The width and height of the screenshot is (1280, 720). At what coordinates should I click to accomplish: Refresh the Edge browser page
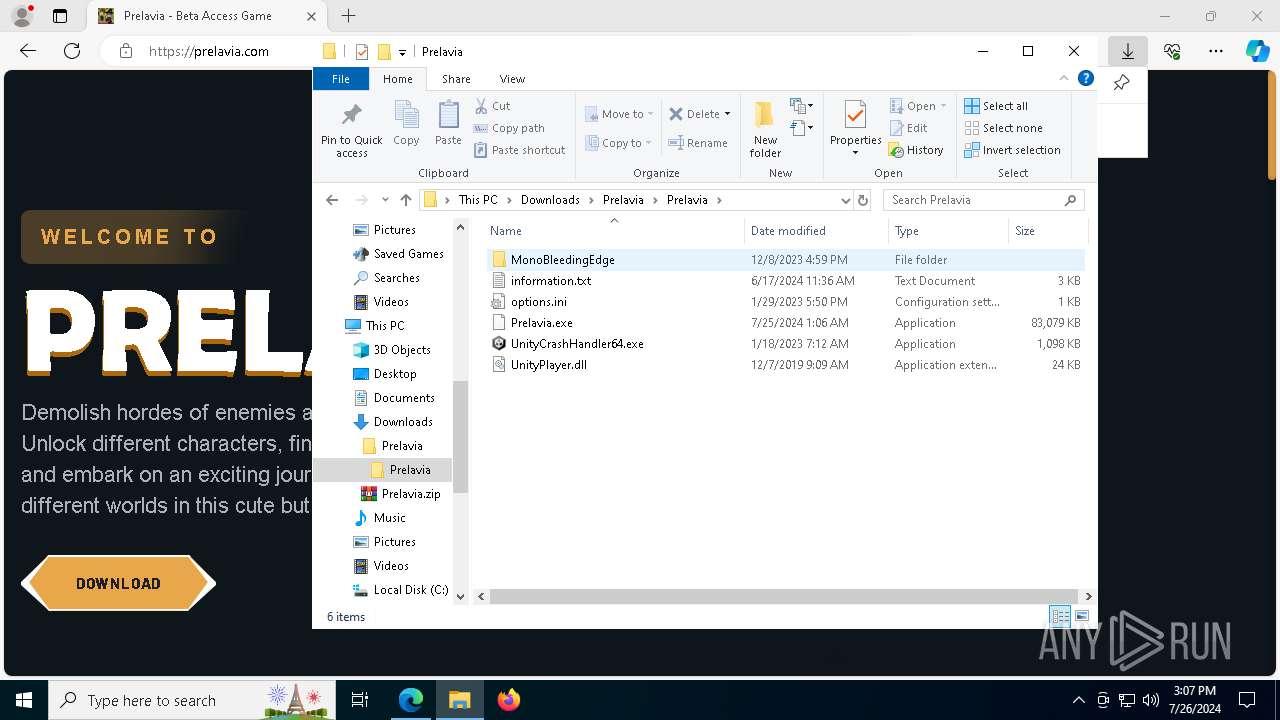click(x=72, y=51)
